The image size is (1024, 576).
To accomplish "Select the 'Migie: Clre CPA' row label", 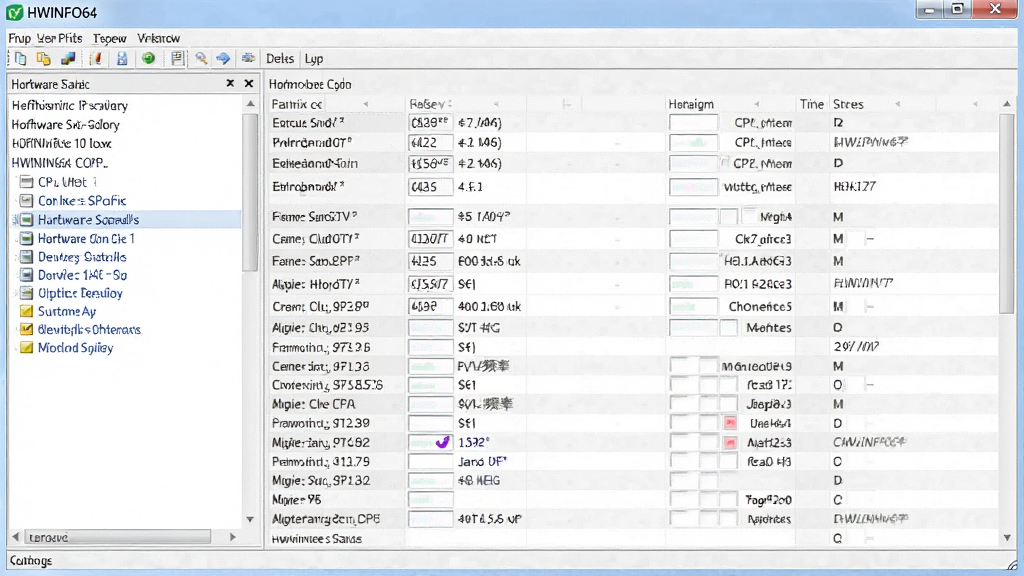I will tap(313, 404).
